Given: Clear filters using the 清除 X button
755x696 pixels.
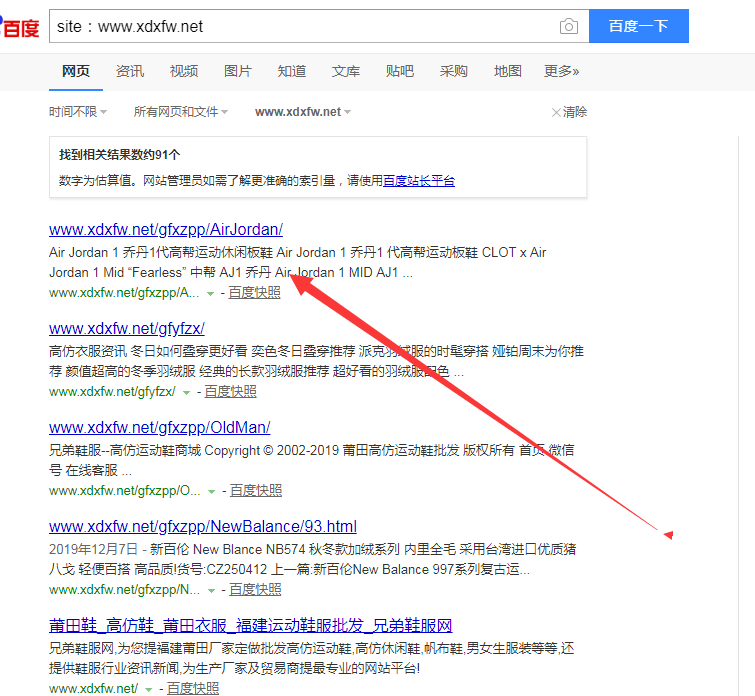Looking at the screenshot, I should [569, 112].
